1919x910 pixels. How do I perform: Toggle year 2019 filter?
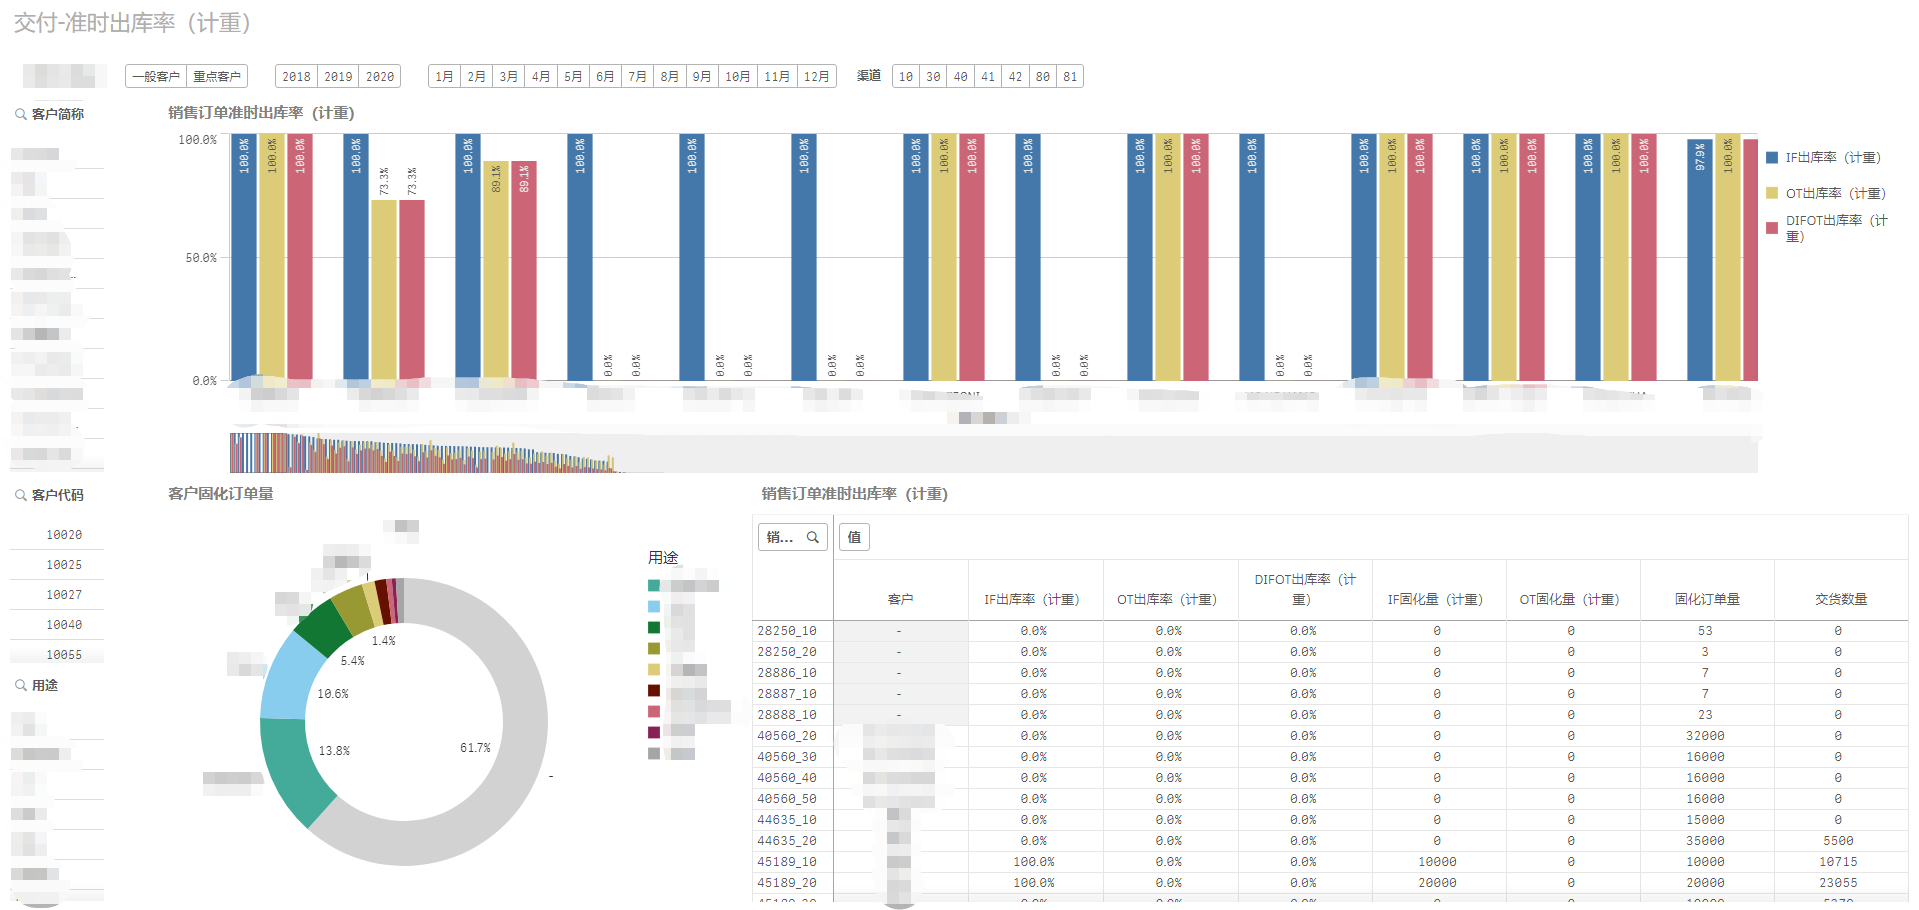(338, 76)
